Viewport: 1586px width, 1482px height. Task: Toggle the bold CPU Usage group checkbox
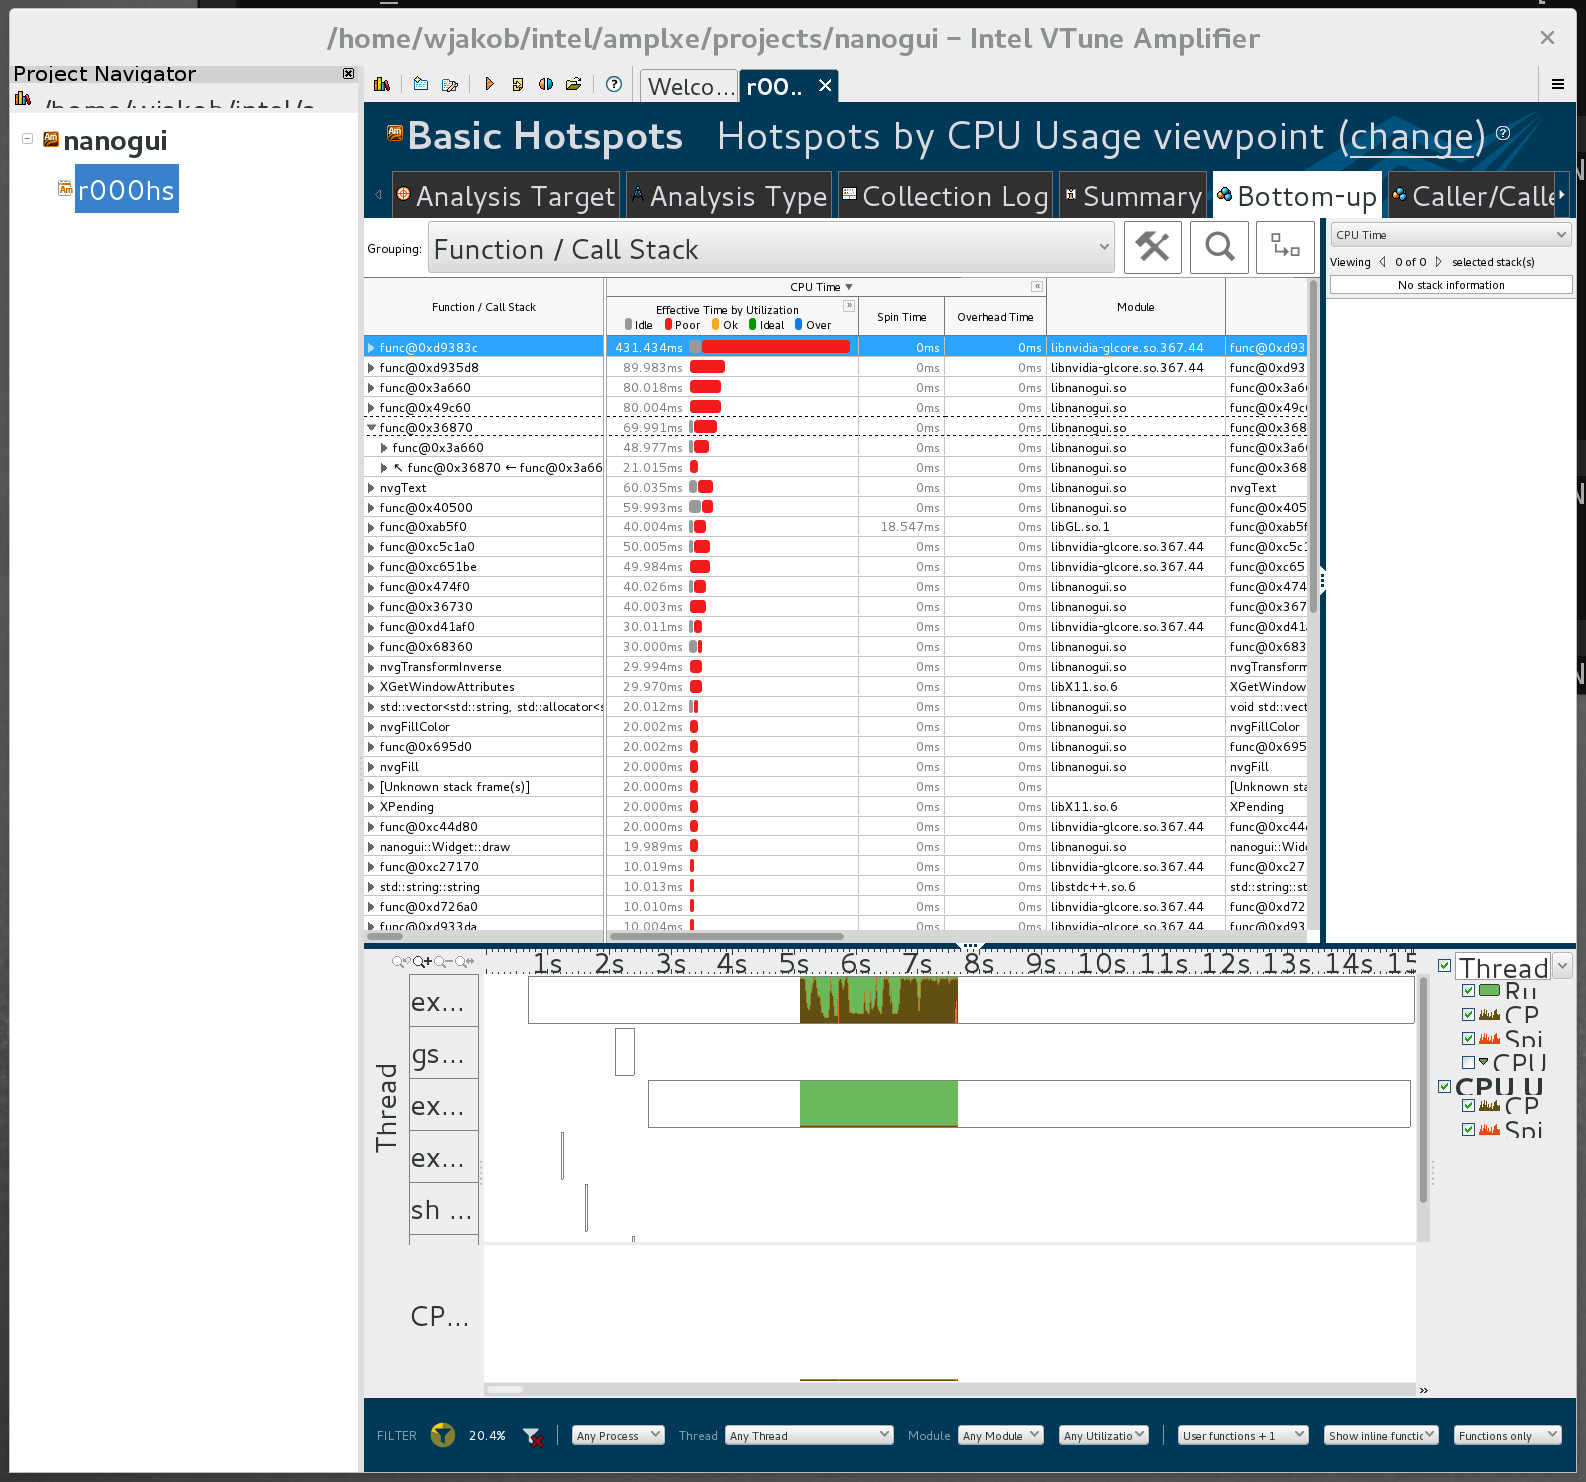click(x=1444, y=1086)
